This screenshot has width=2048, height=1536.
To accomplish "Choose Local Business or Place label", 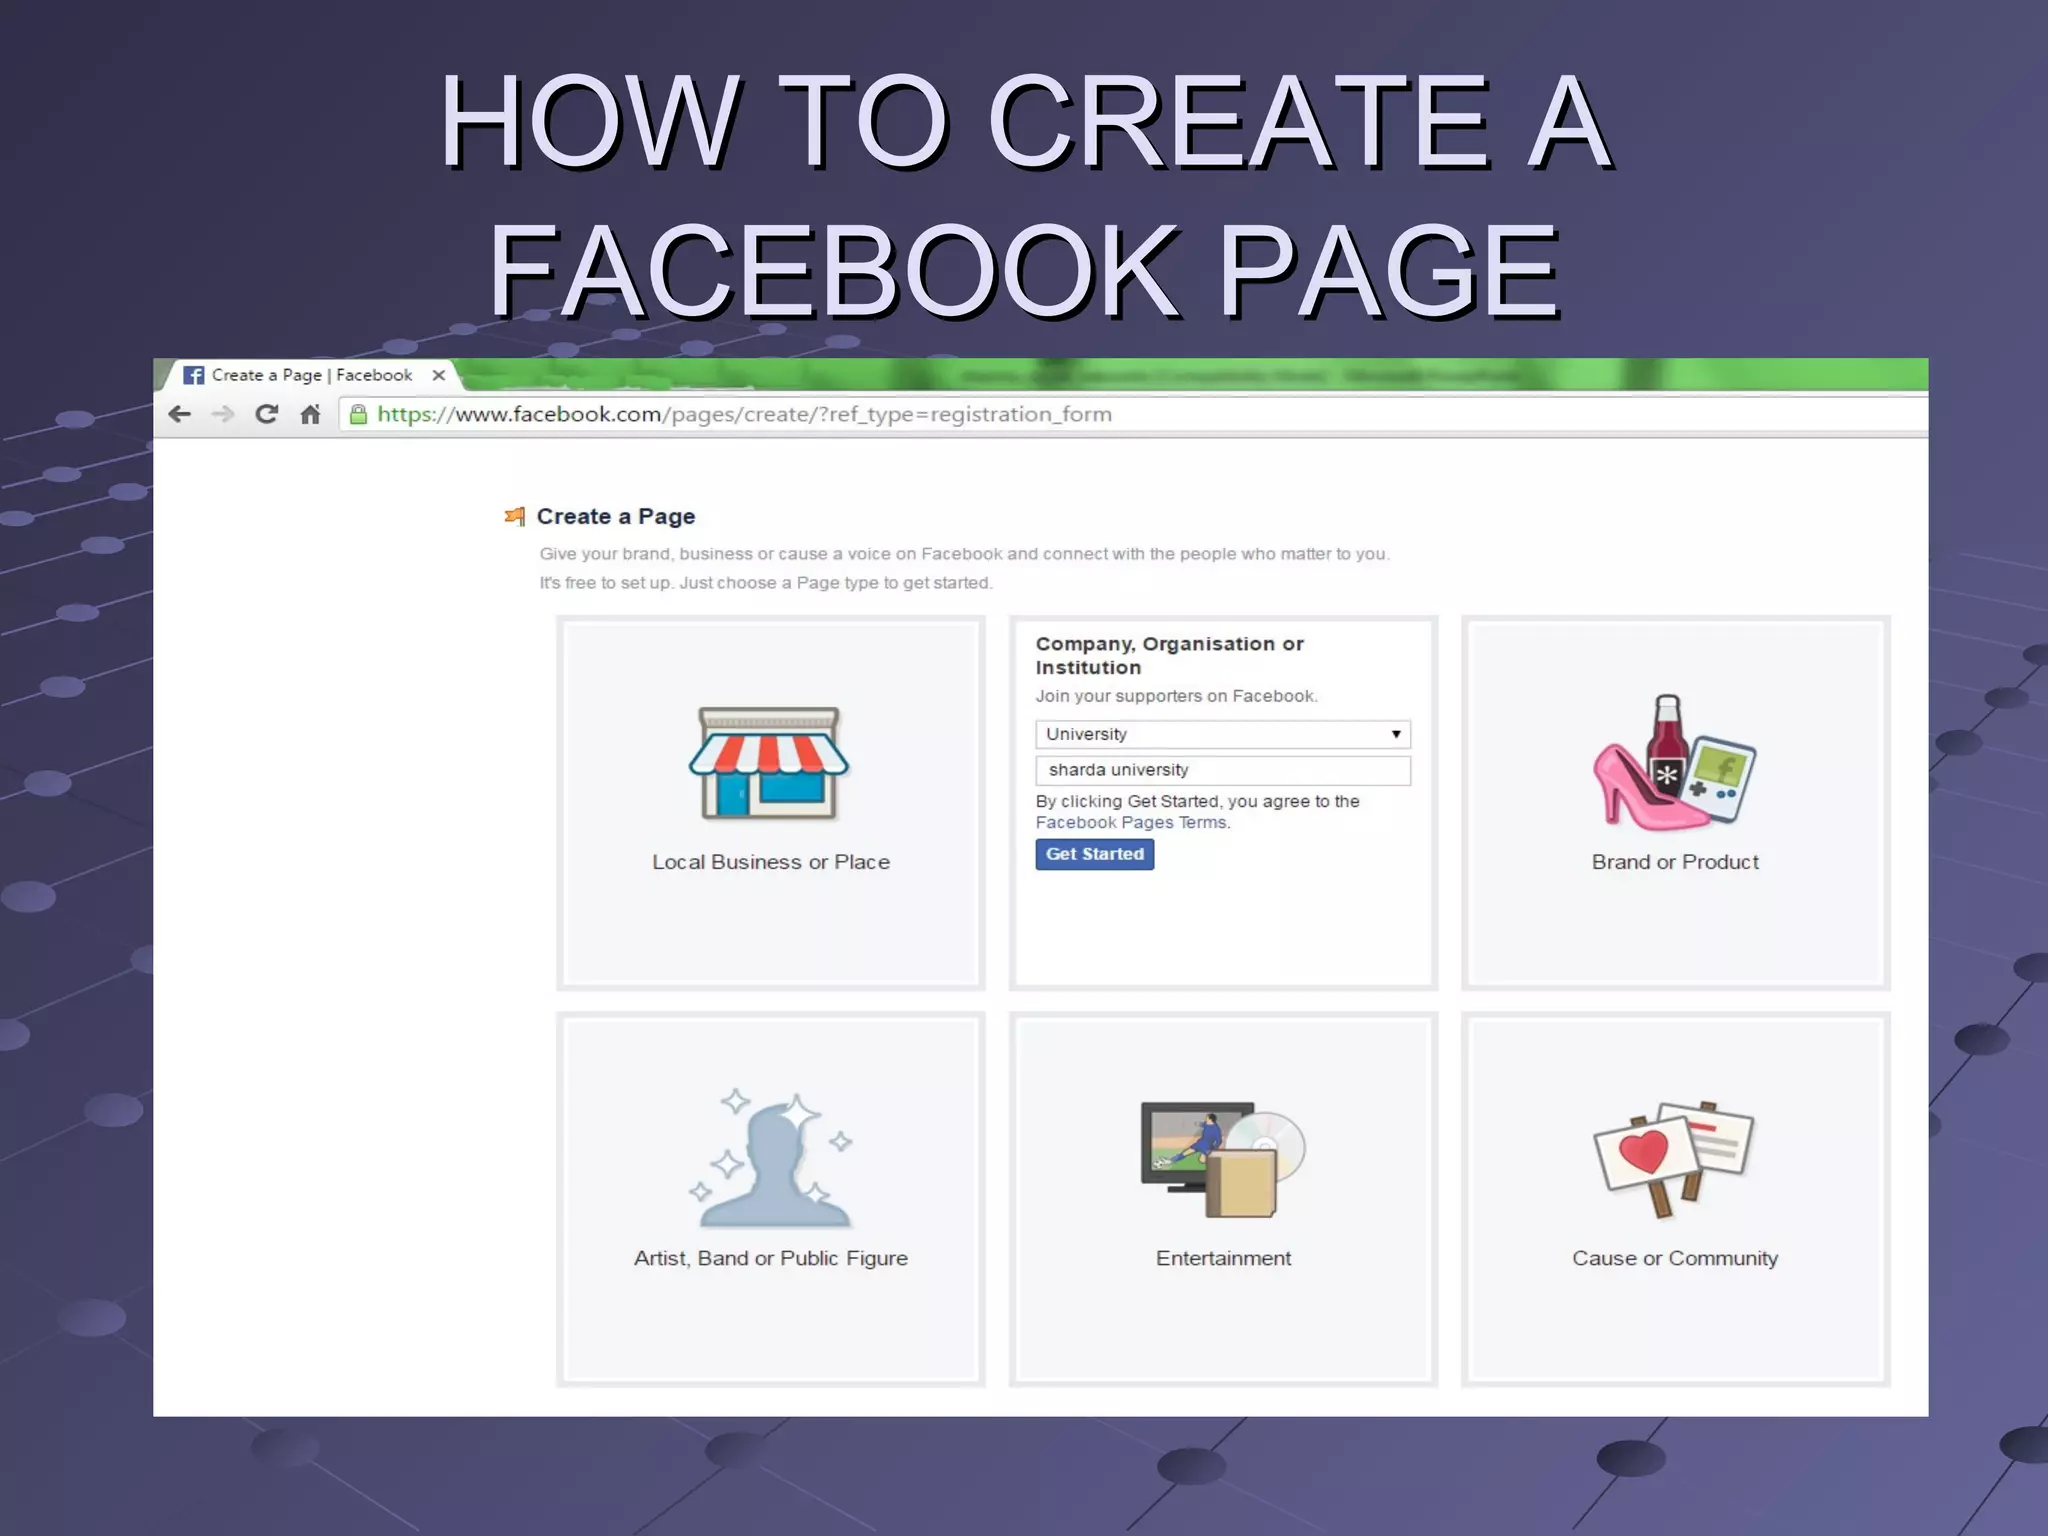I will click(771, 862).
